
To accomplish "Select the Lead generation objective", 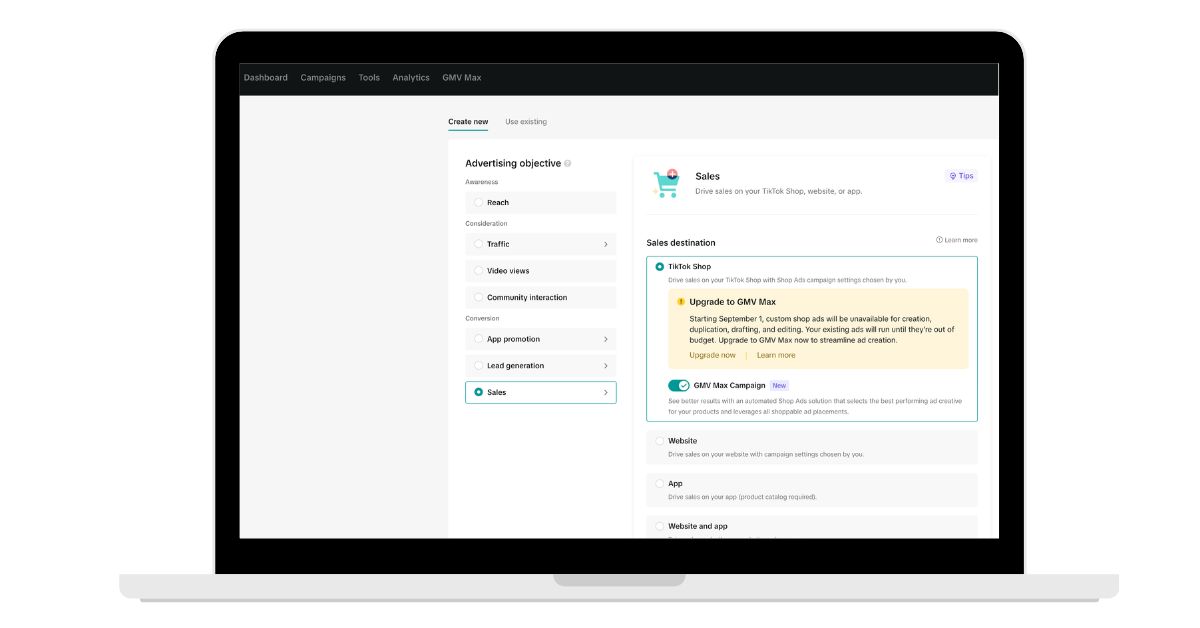I will [541, 366].
